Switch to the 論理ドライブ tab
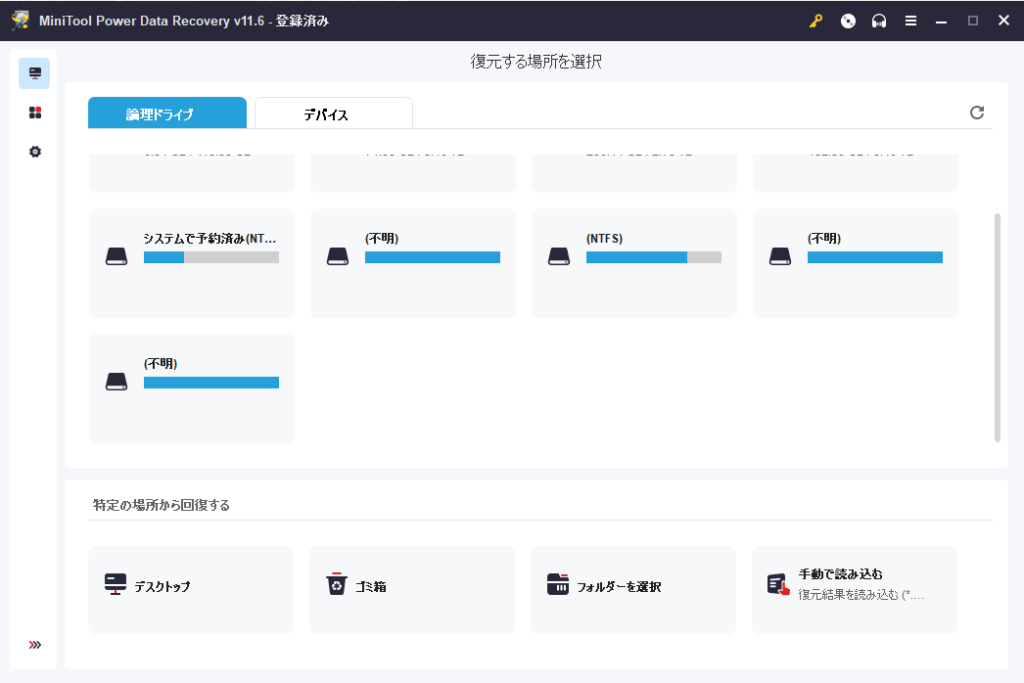The image size is (1024, 683). (x=167, y=114)
